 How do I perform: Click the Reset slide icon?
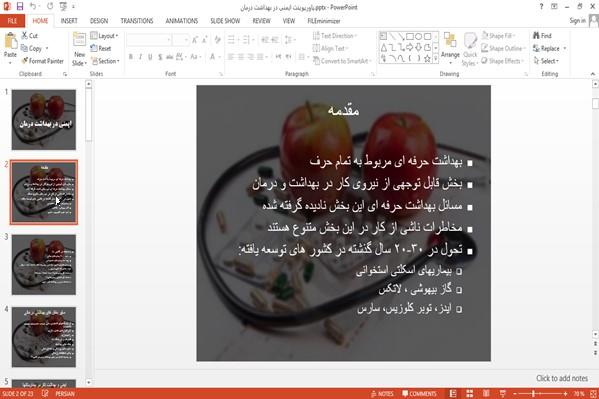pos(94,48)
